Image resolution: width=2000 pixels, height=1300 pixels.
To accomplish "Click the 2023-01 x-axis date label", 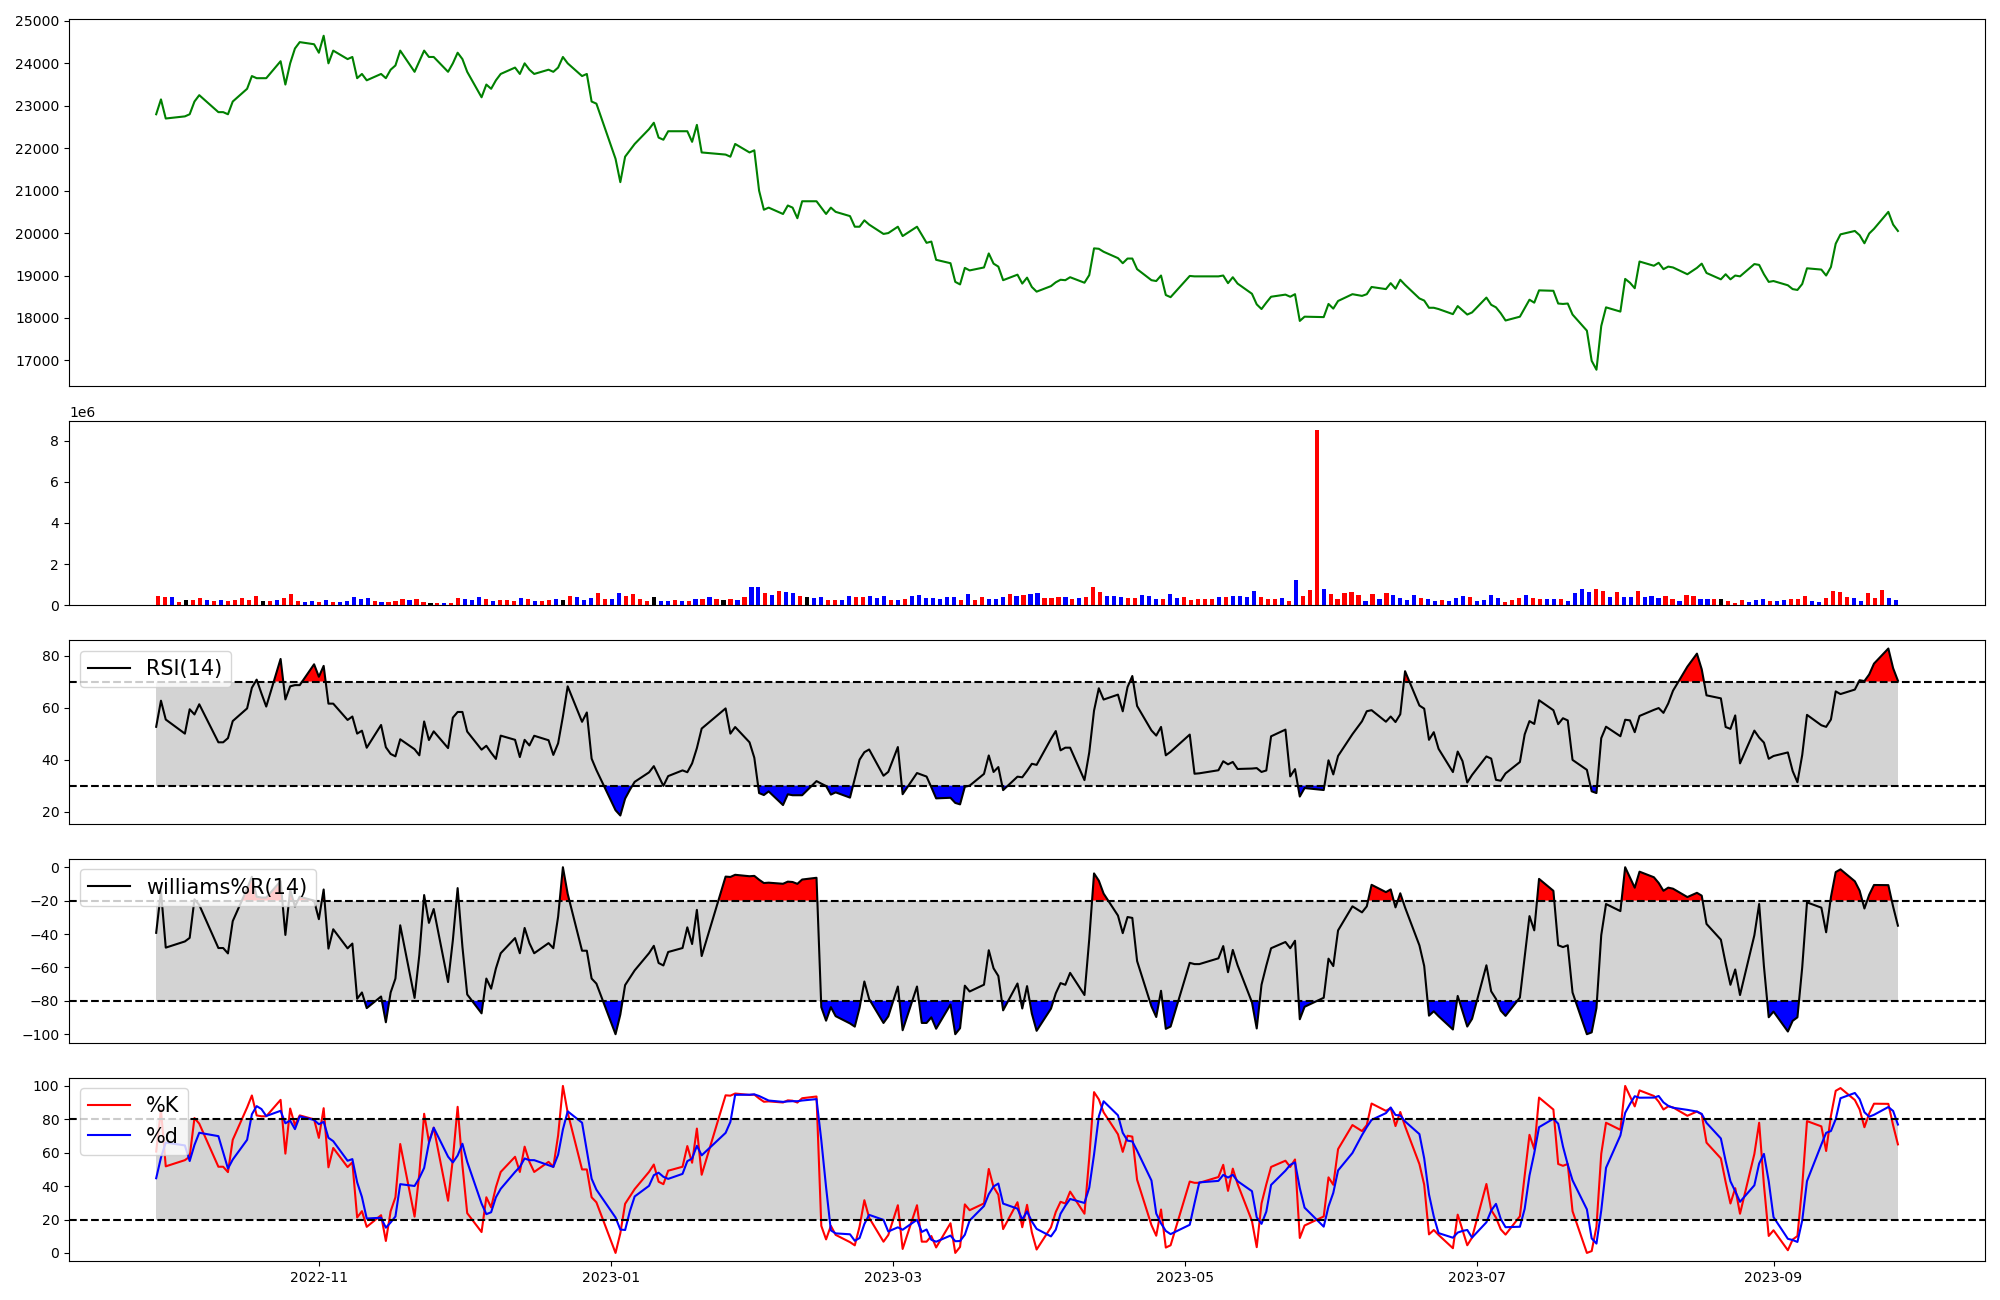I will point(610,1277).
